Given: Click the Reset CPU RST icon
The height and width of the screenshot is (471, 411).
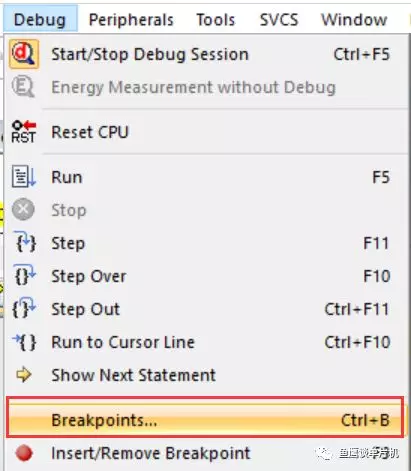Looking at the screenshot, I should tap(24, 132).
